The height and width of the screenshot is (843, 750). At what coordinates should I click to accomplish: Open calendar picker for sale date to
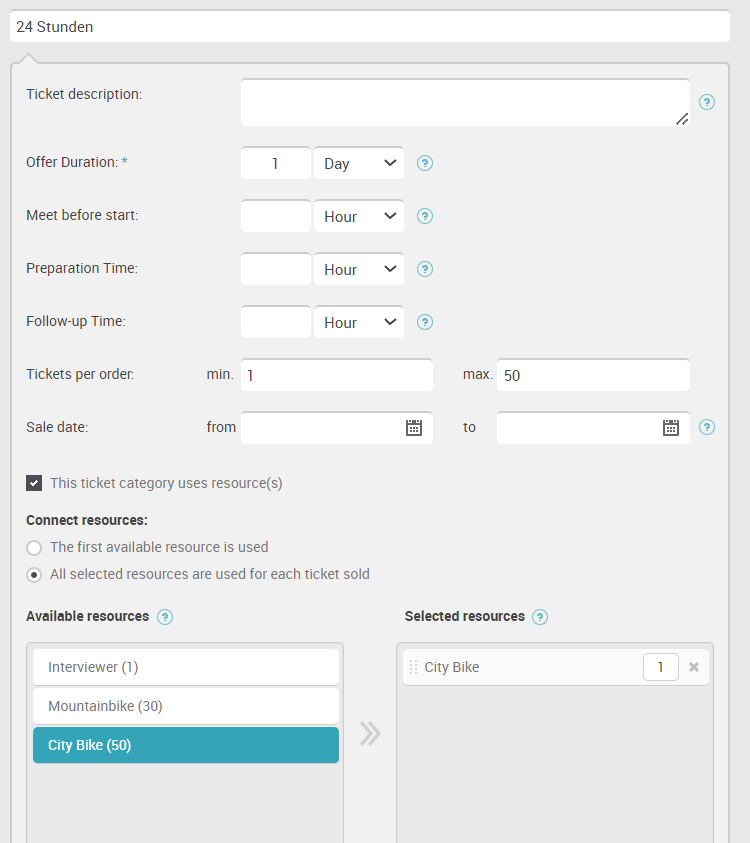pos(670,428)
